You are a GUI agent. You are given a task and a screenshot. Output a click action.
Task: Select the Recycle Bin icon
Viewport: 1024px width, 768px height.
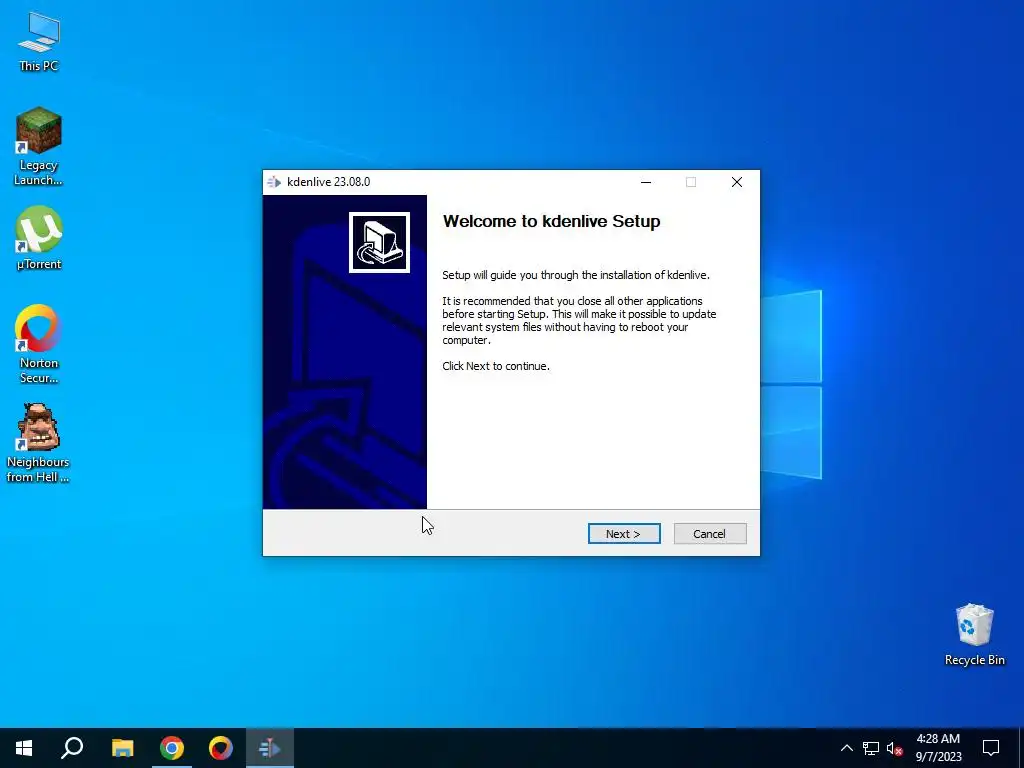974,635
